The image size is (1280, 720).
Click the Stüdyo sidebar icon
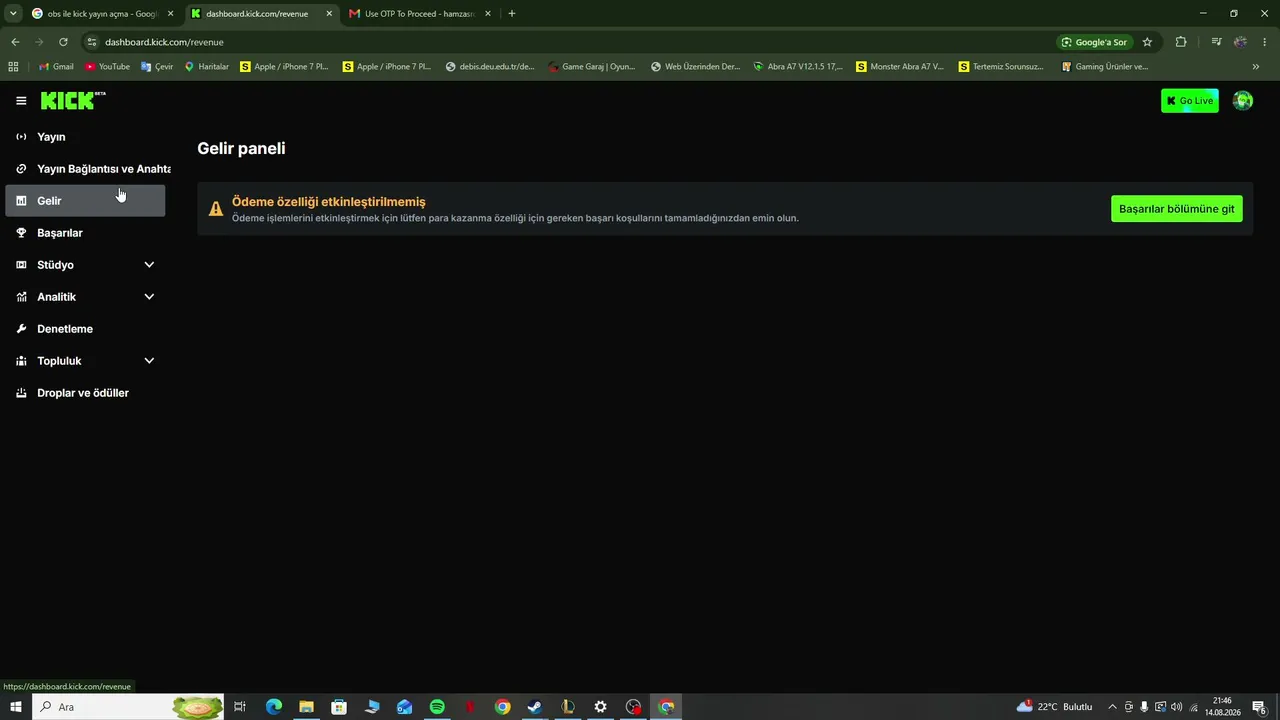(x=21, y=265)
